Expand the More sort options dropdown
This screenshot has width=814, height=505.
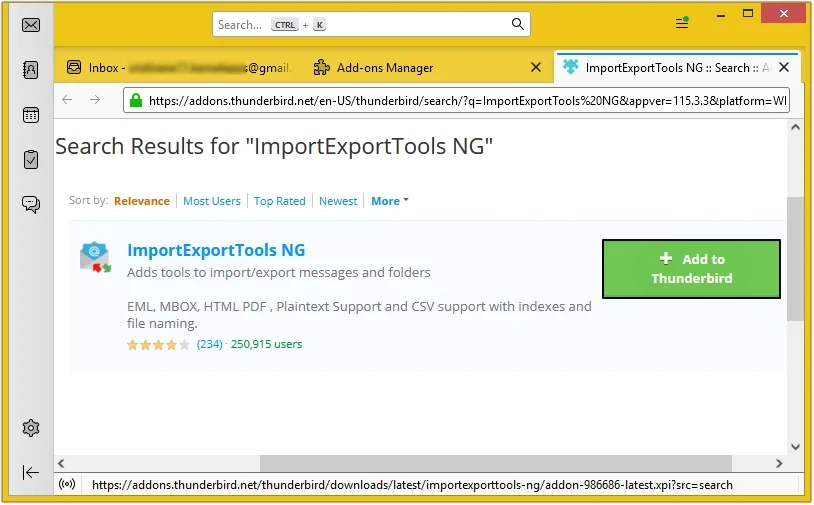[389, 201]
